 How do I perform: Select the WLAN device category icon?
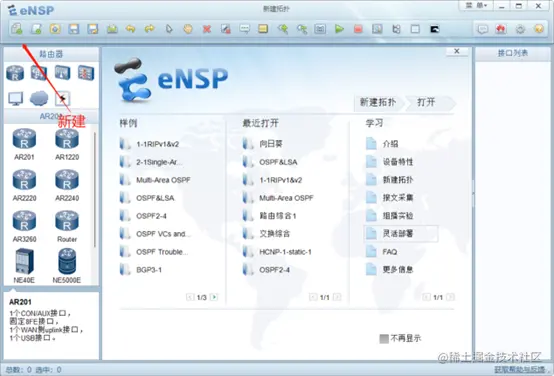63,73
